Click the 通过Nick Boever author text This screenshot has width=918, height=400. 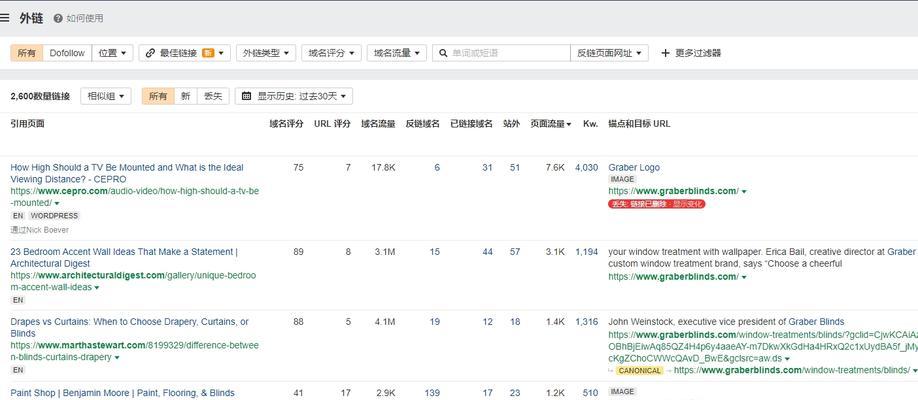click(x=39, y=230)
